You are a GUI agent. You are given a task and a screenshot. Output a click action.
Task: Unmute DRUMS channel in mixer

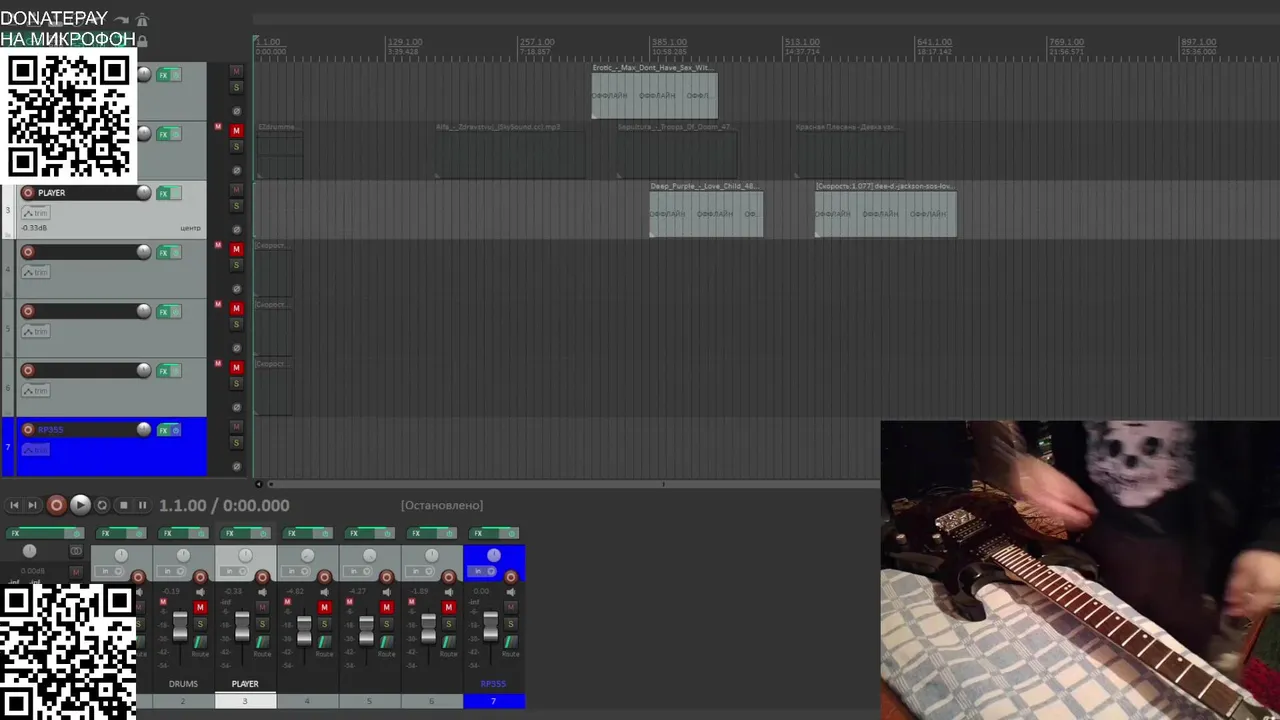click(200, 608)
